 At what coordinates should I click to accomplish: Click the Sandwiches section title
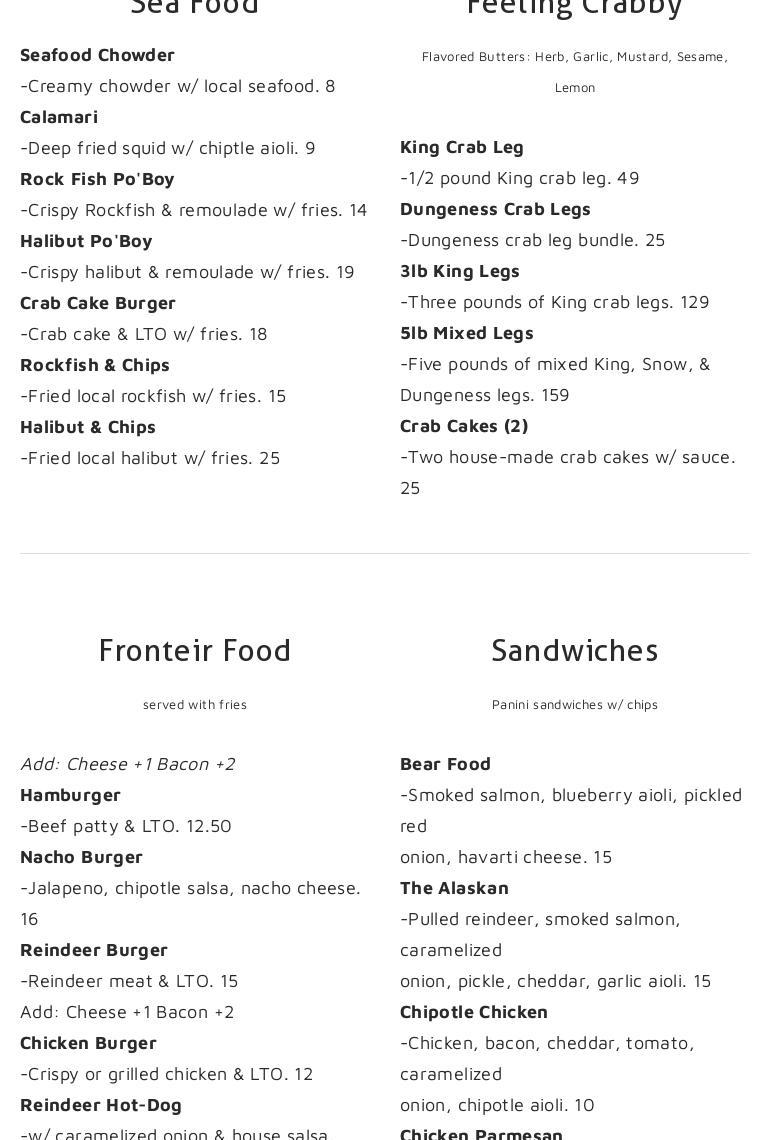574,650
